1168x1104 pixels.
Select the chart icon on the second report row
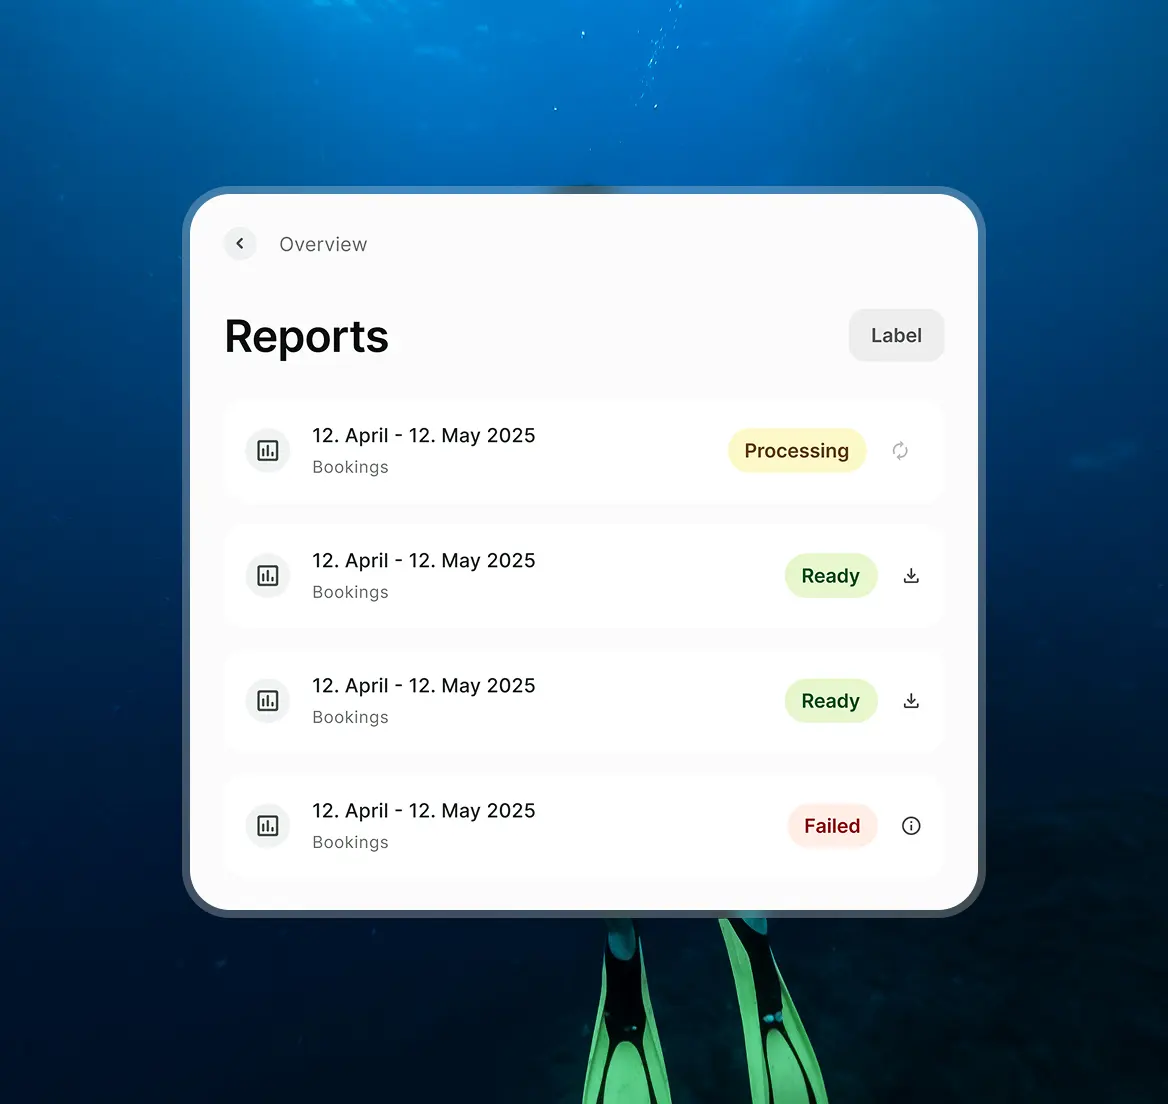pos(267,575)
